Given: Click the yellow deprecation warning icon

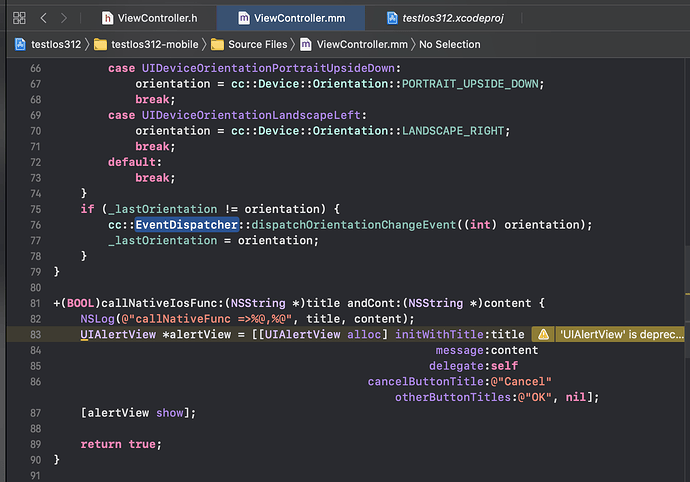Looking at the screenshot, I should (x=543, y=334).
